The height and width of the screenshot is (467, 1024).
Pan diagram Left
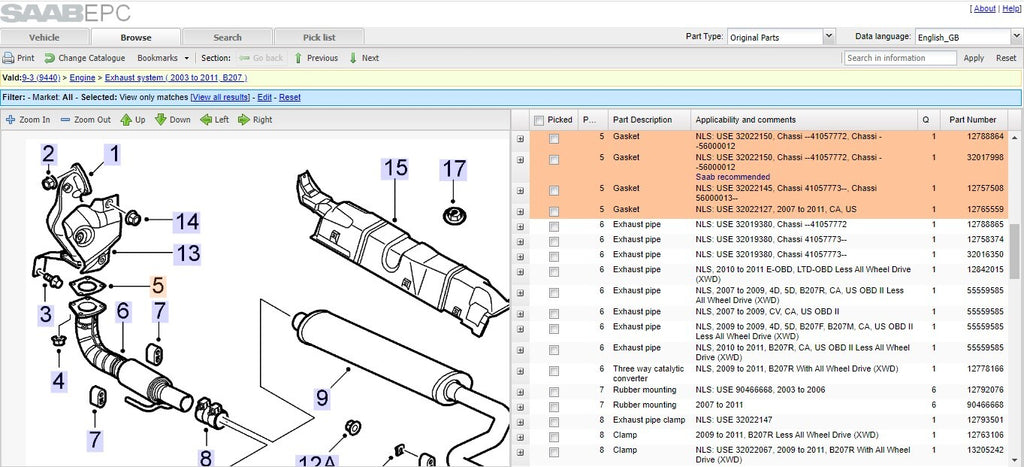[x=215, y=120]
